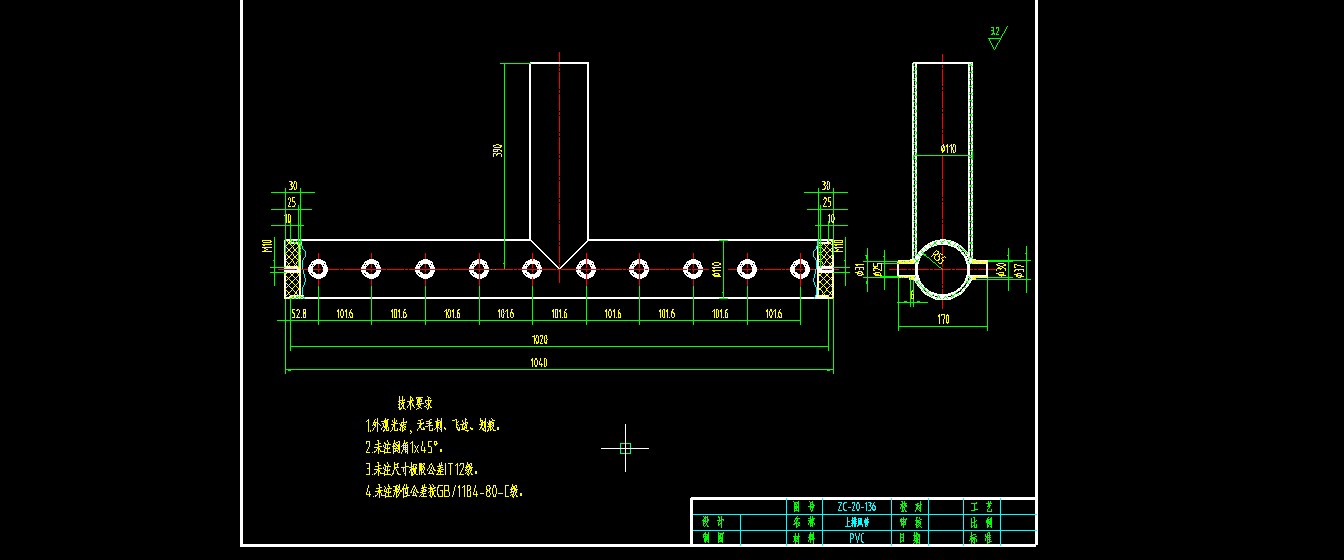Select note 4 mentioning GB/1184-80

445,491
